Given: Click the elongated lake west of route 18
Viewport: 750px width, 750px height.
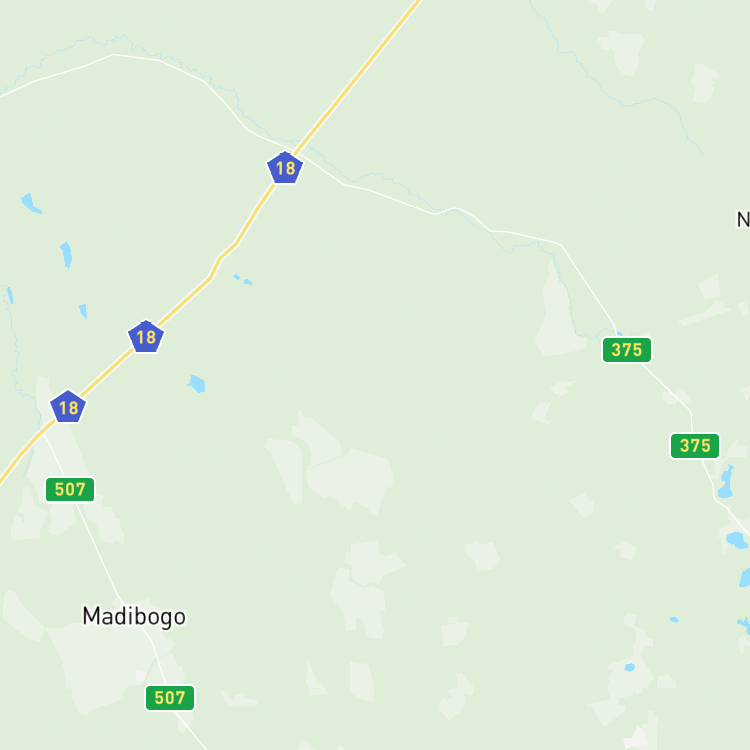Looking at the screenshot, I should coord(66,254).
